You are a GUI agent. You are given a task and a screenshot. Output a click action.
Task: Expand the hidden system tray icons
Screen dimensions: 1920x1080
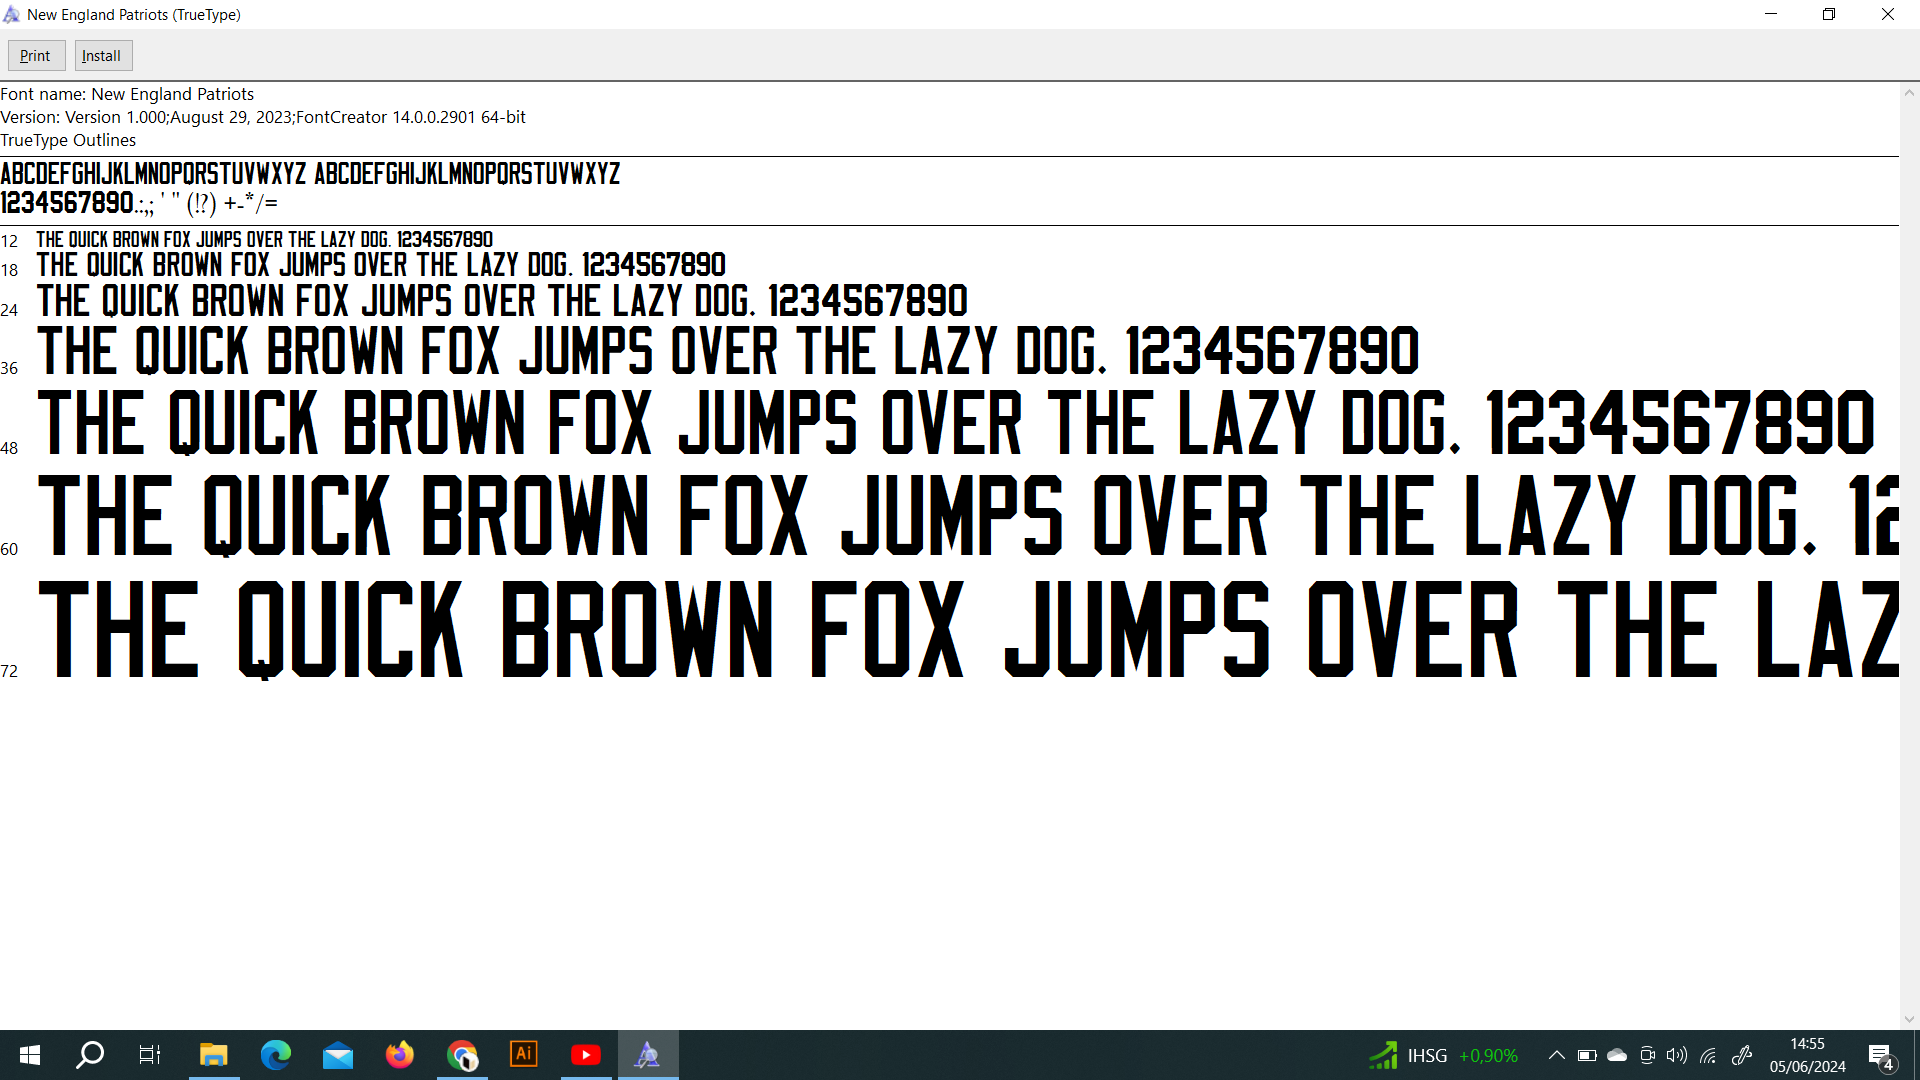click(x=1556, y=1055)
